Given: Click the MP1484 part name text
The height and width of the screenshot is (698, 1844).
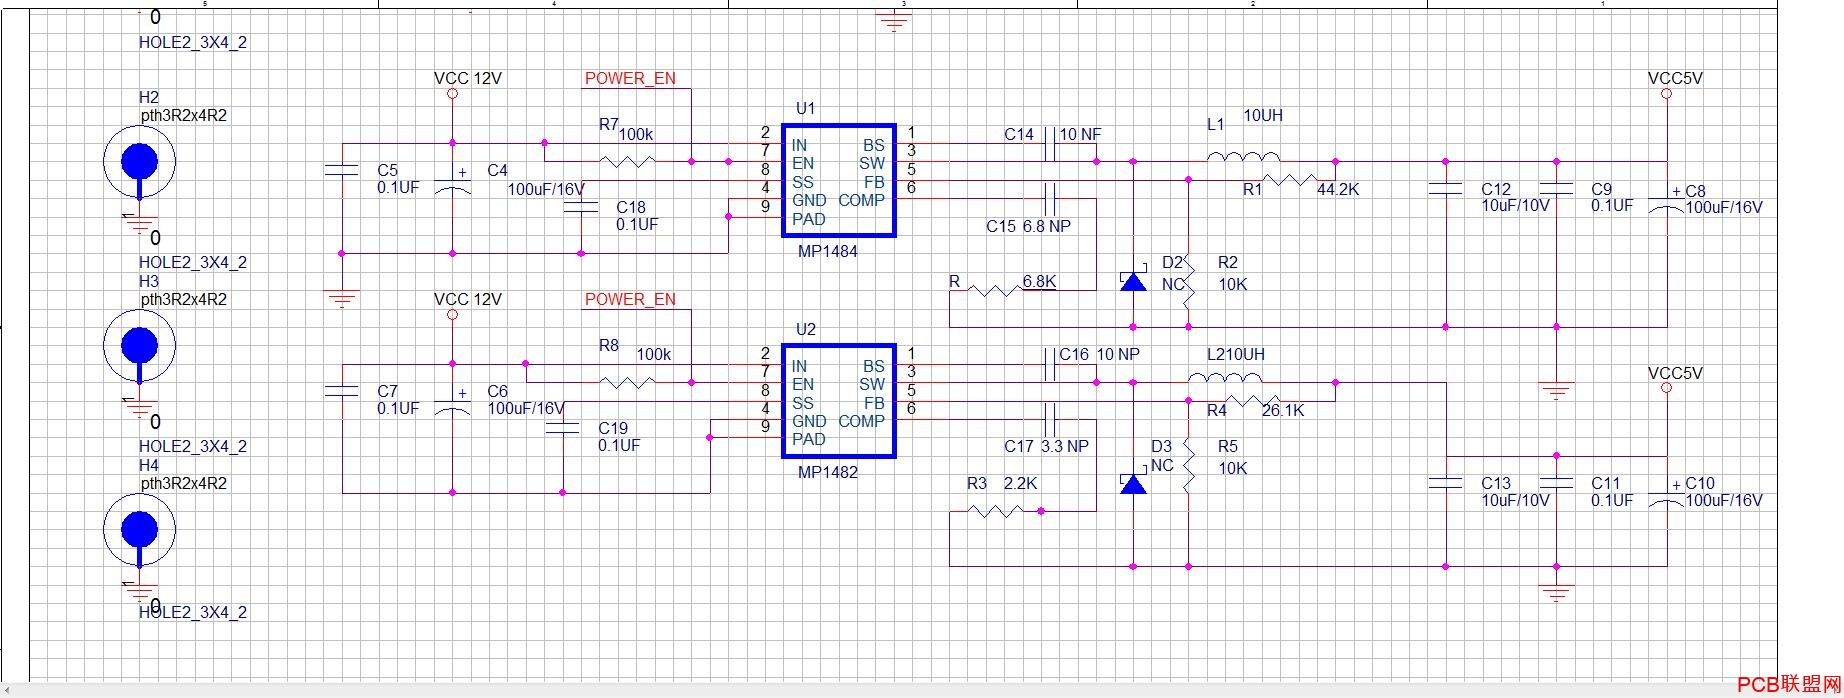Looking at the screenshot, I should click(828, 251).
